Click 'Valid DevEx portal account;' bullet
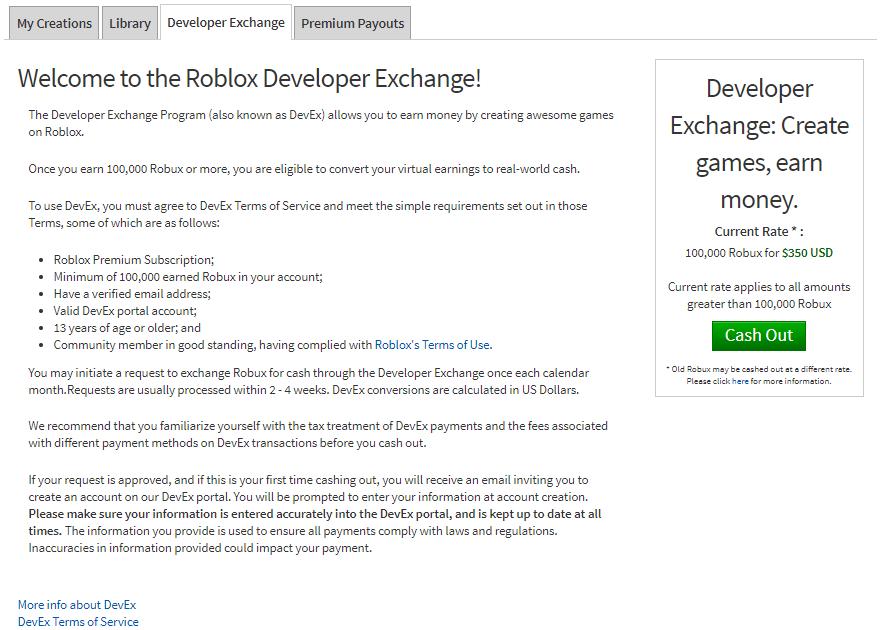The height and width of the screenshot is (630, 889). (x=125, y=311)
